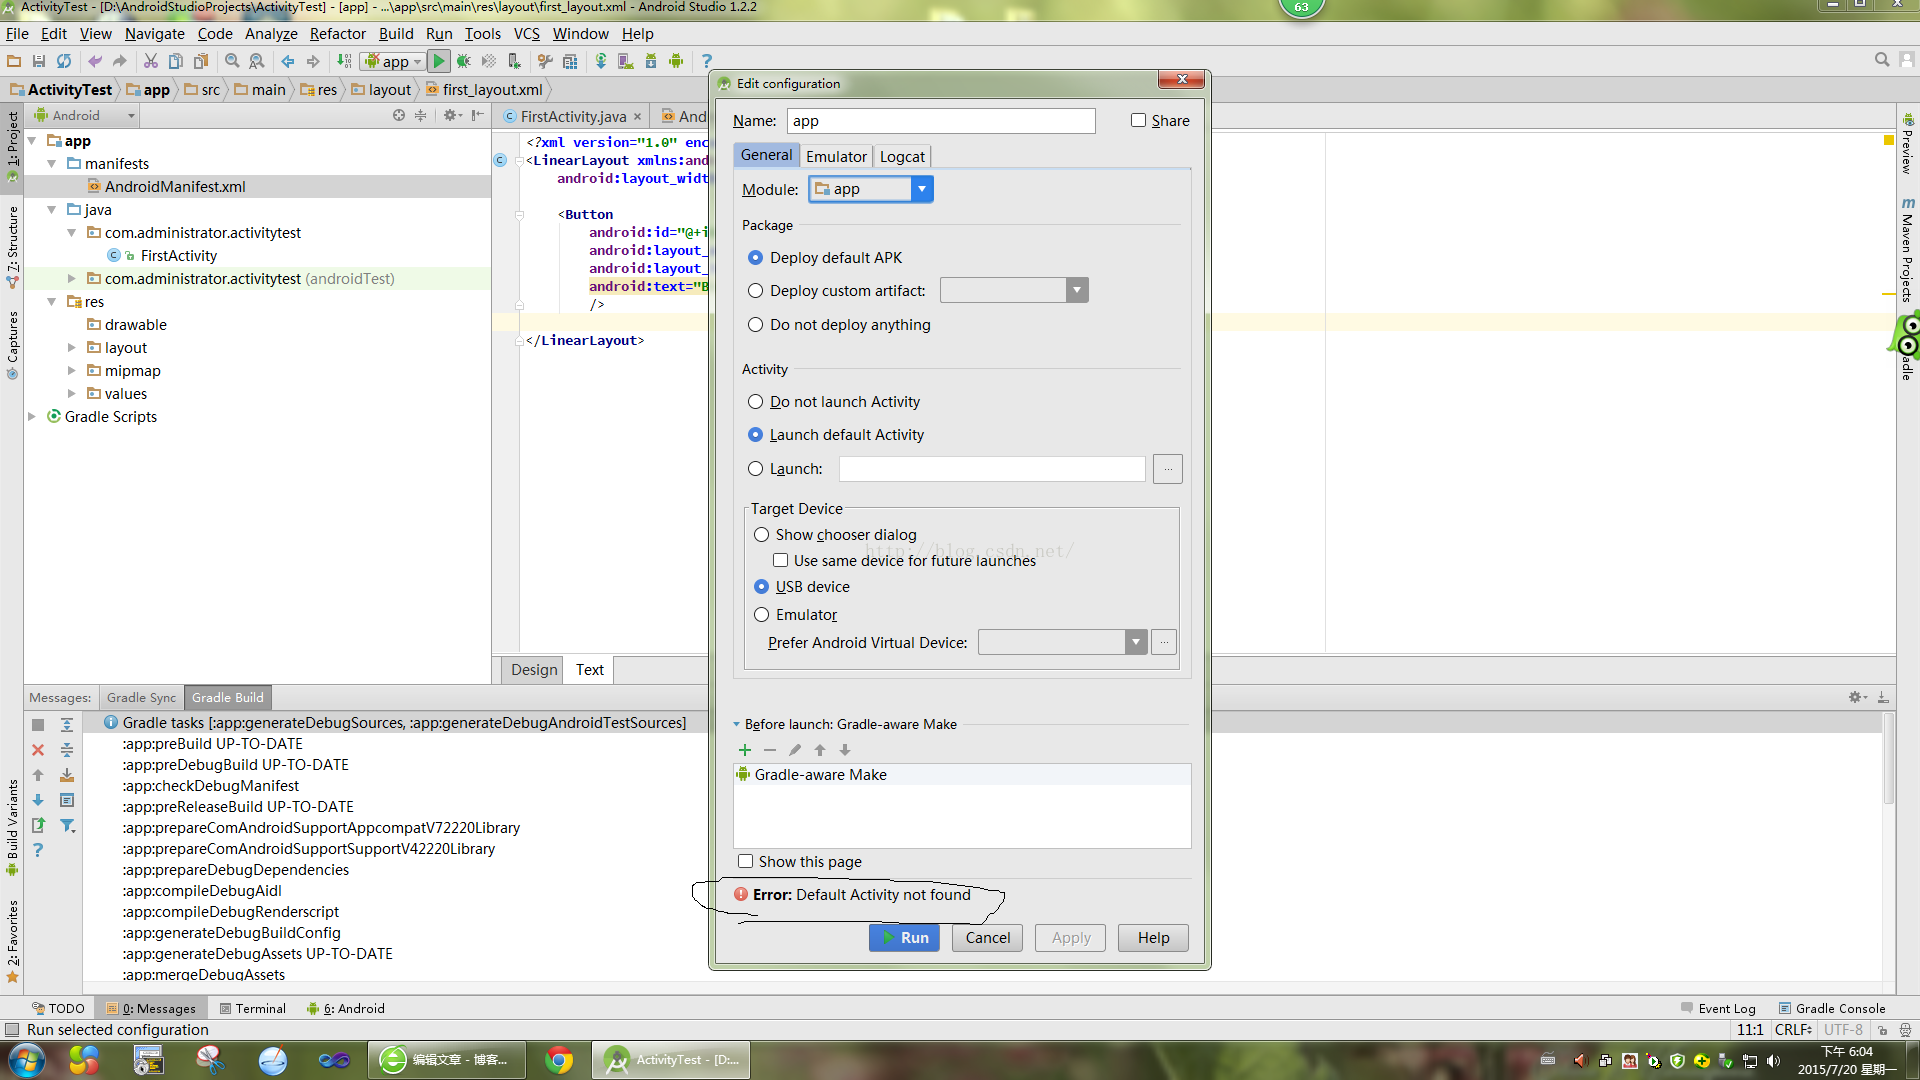The height and width of the screenshot is (1080, 1920).
Task: Click the browse button next to Launch field
Action: click(x=1167, y=469)
